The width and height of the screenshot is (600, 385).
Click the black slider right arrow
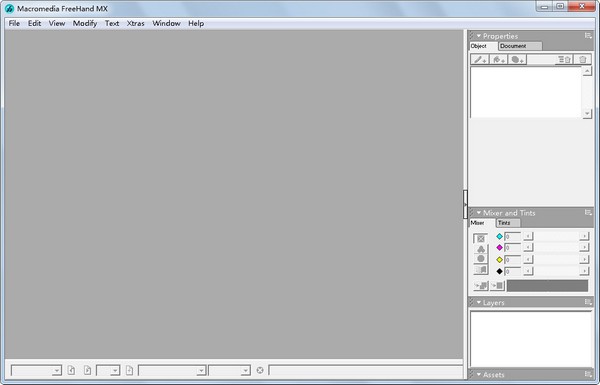point(584,271)
